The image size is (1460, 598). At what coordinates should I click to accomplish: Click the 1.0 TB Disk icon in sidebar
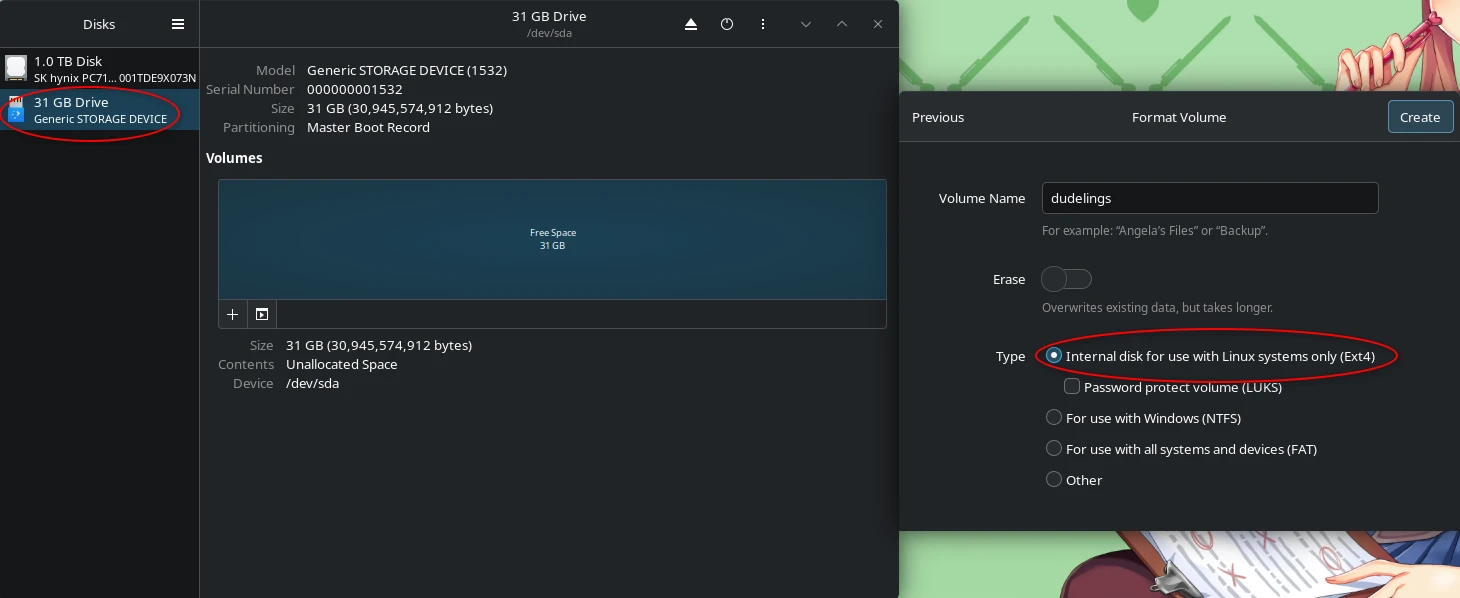tap(16, 68)
